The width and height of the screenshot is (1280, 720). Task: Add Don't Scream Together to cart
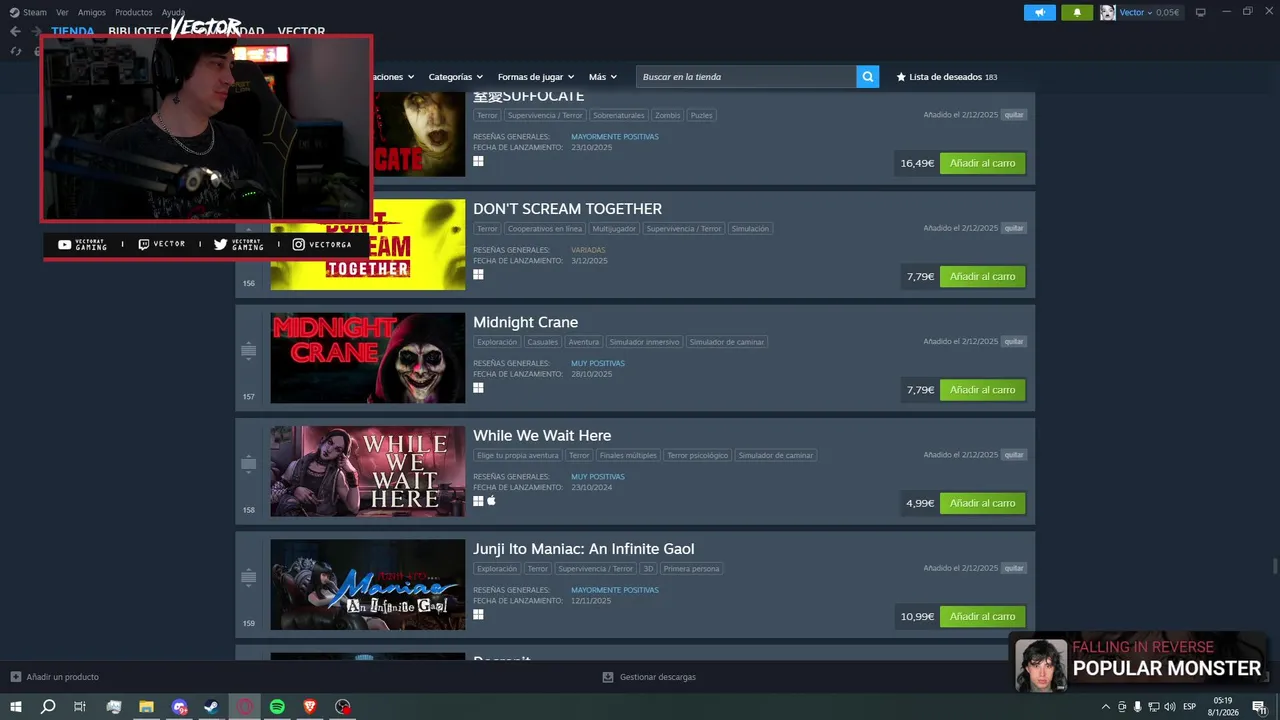coord(982,276)
